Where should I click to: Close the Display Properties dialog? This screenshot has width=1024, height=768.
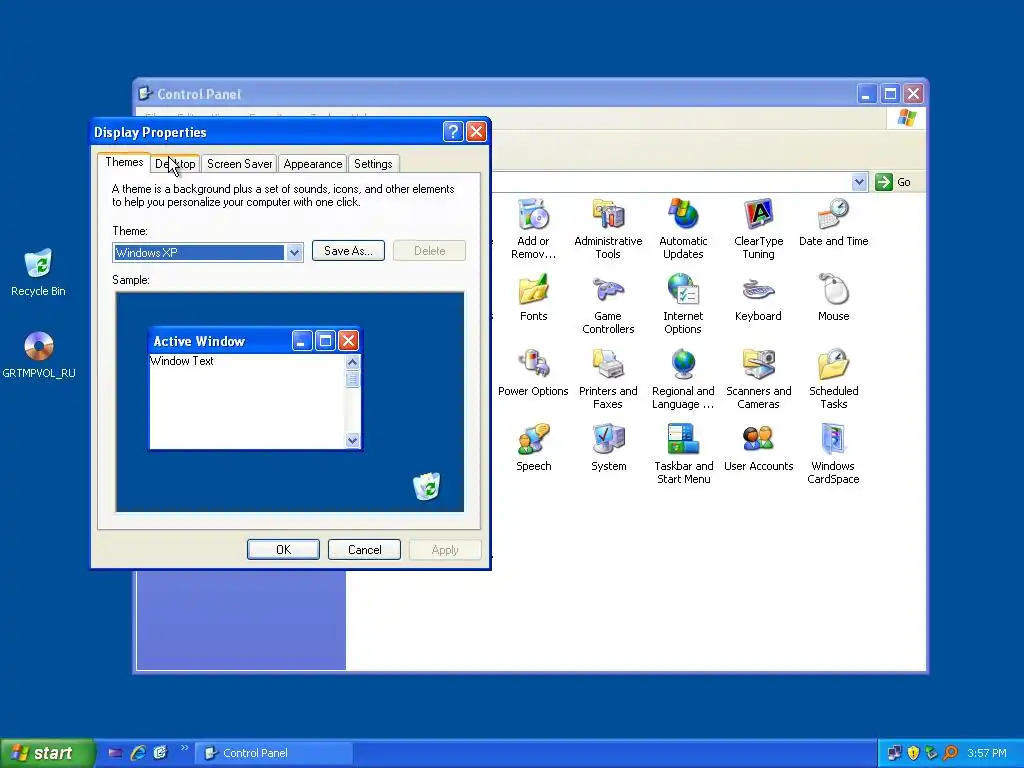(x=477, y=132)
